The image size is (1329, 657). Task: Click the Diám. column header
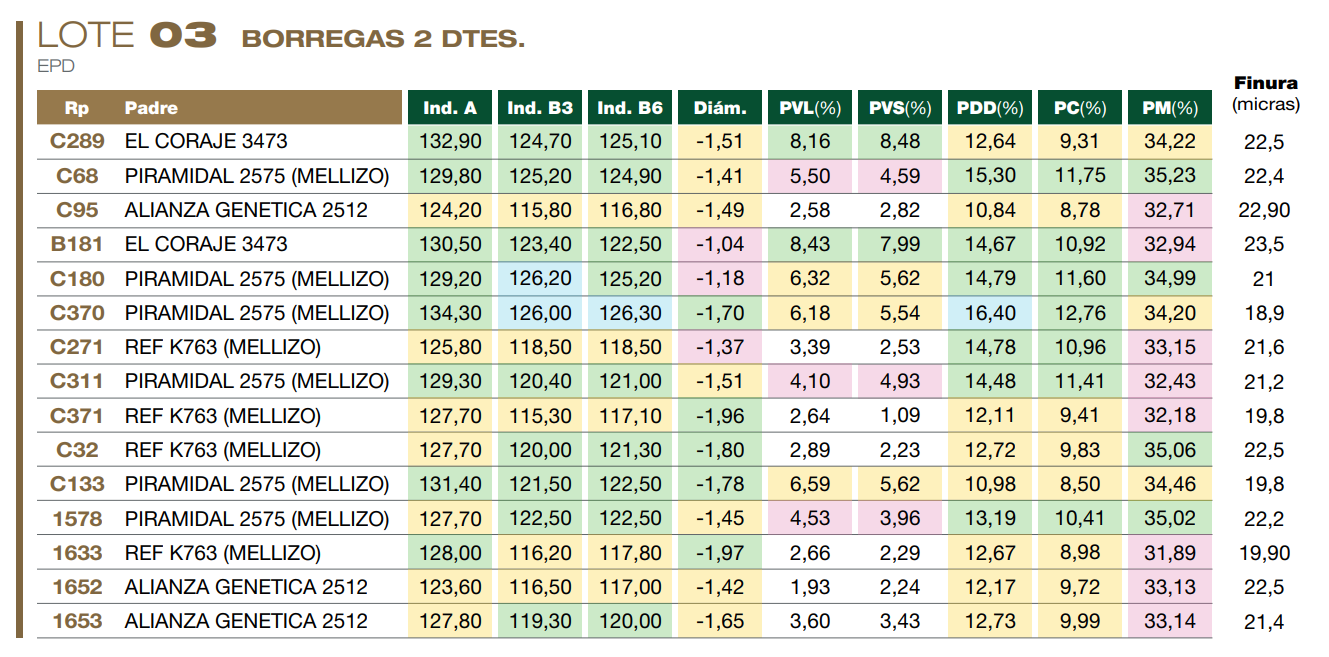(720, 108)
